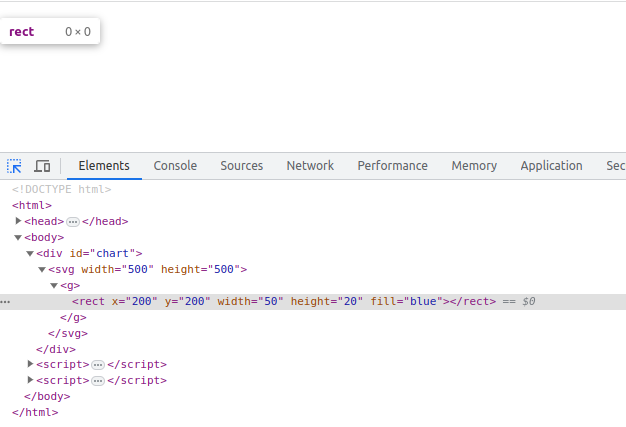The image size is (626, 427).
Task: Open the Sources tab
Action: 241,166
